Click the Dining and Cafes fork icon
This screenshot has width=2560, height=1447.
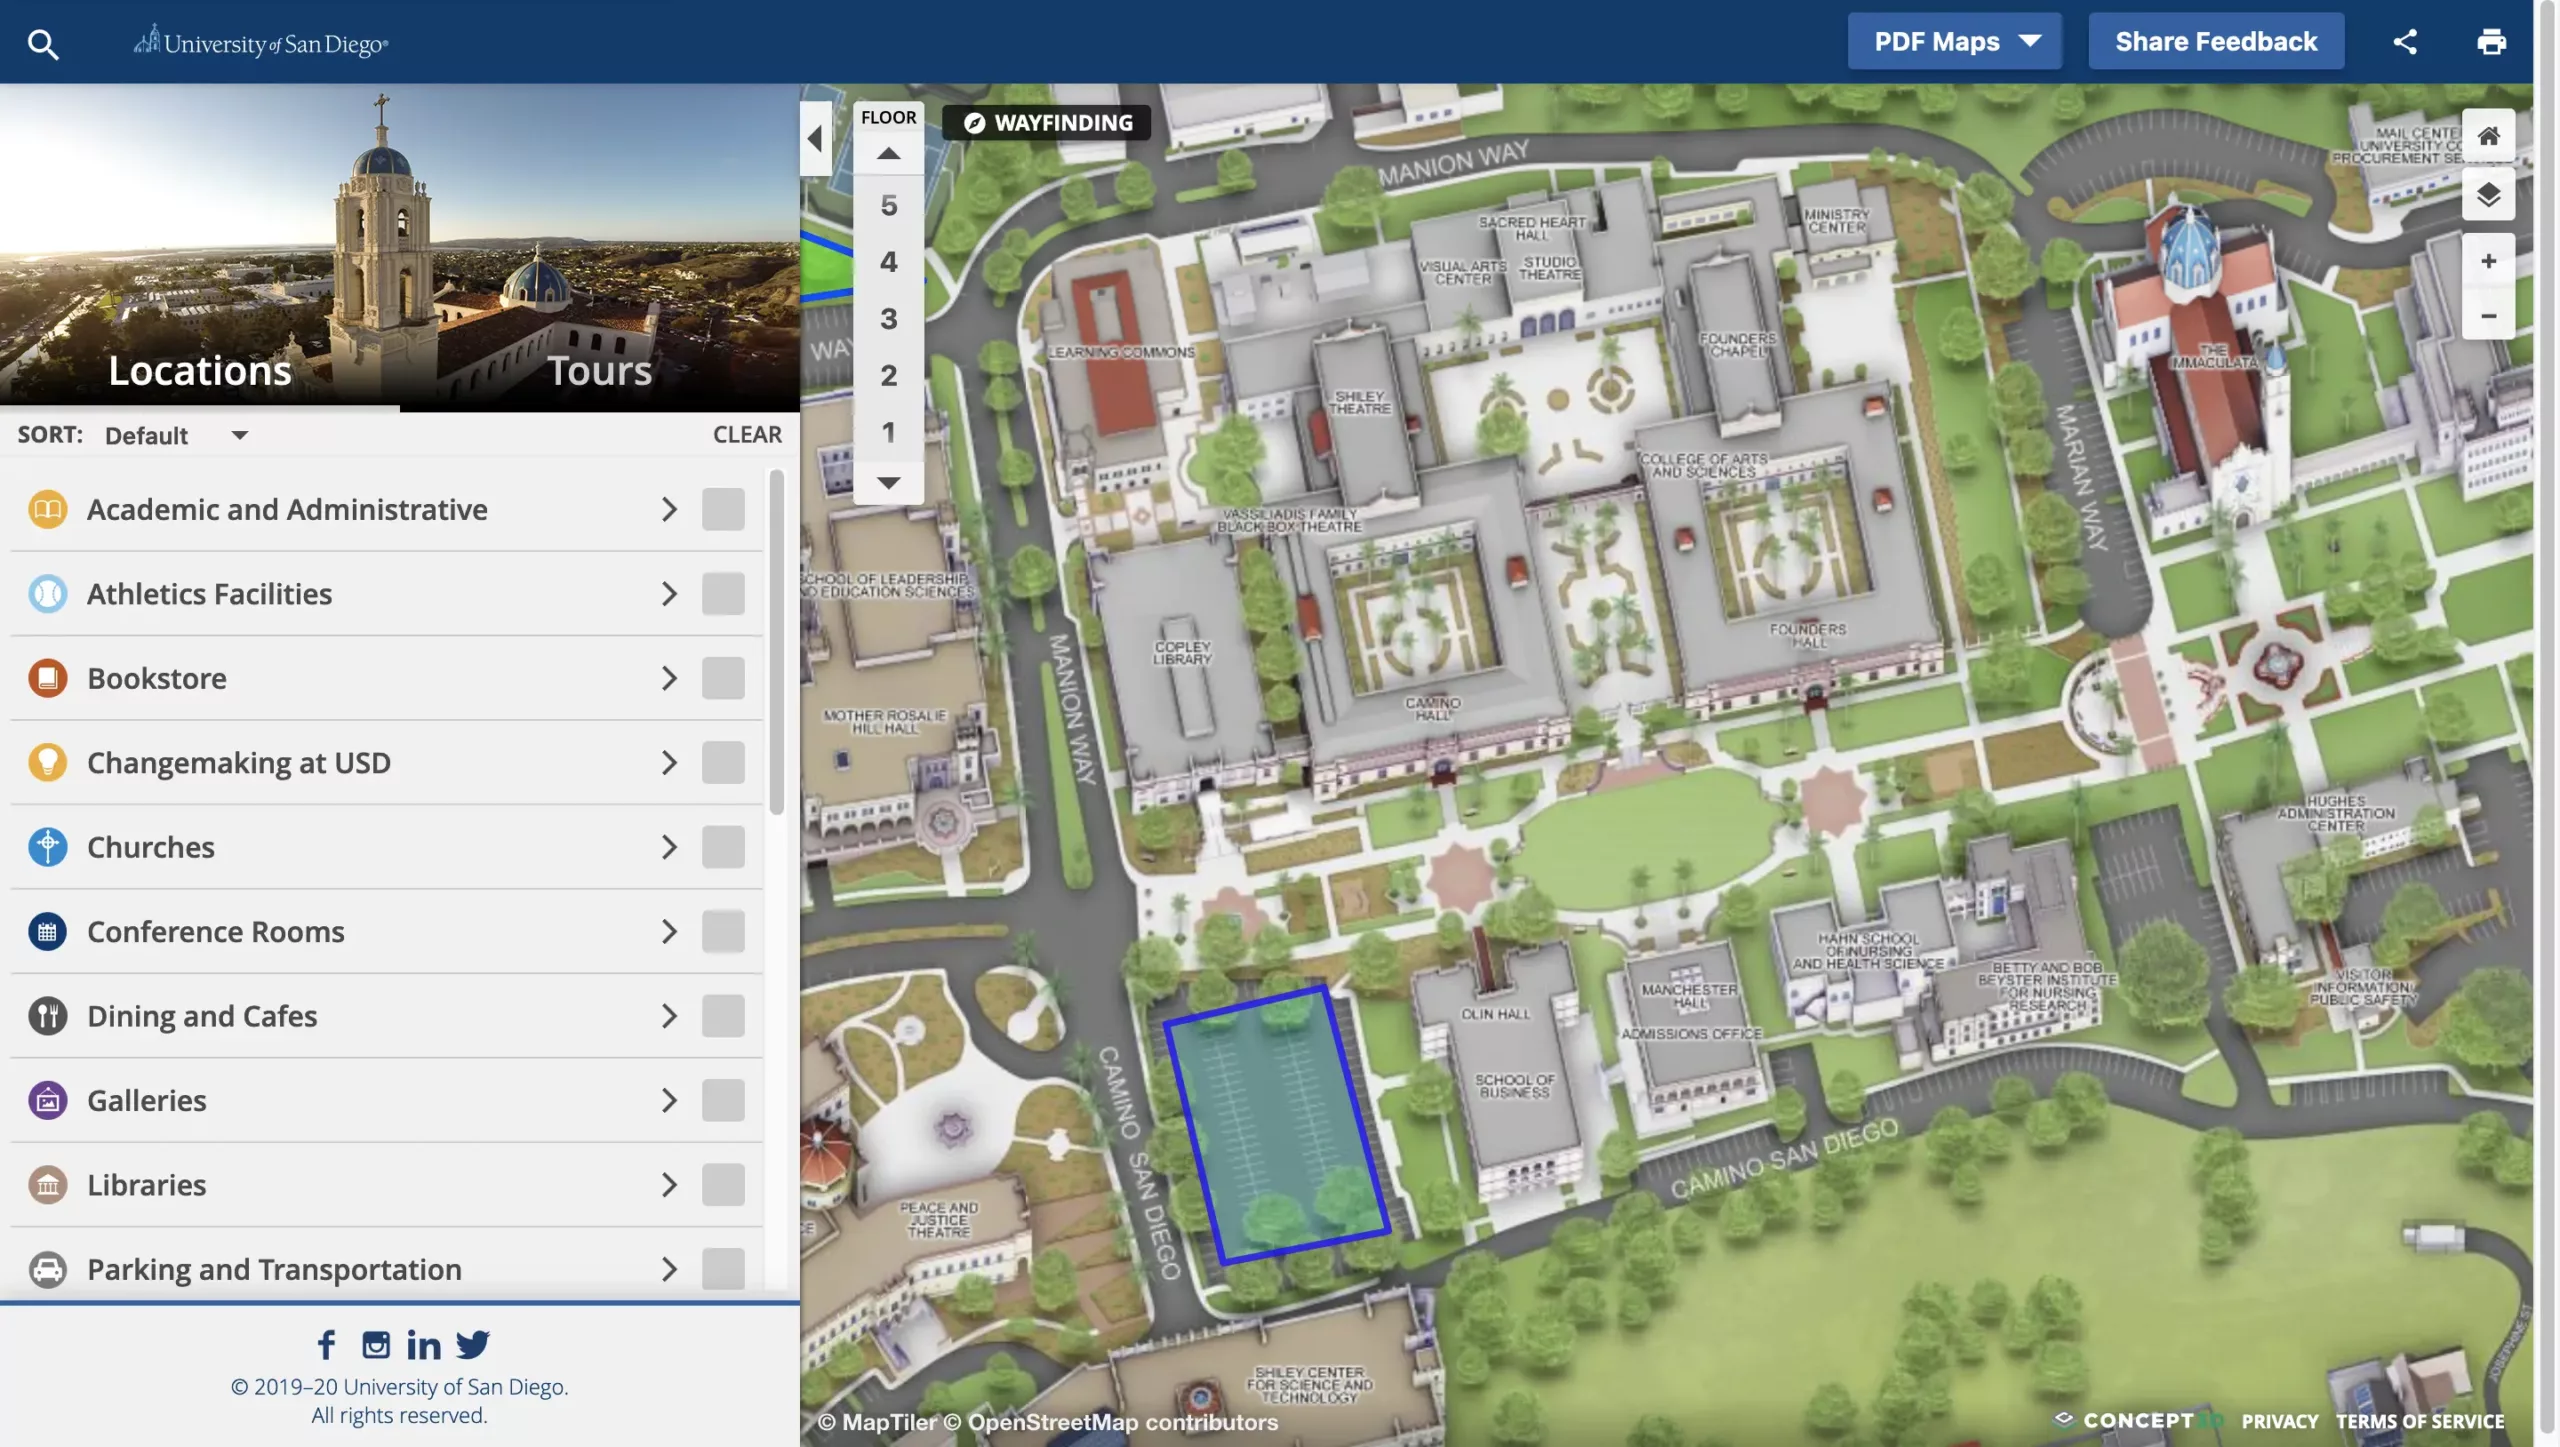tap(47, 1016)
